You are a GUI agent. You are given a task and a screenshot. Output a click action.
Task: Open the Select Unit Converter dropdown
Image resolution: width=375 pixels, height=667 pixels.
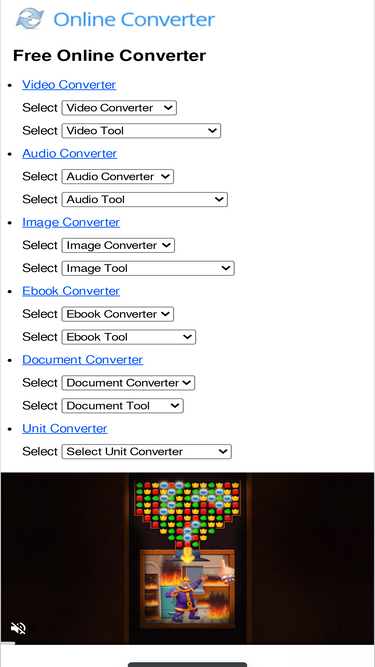point(147,452)
